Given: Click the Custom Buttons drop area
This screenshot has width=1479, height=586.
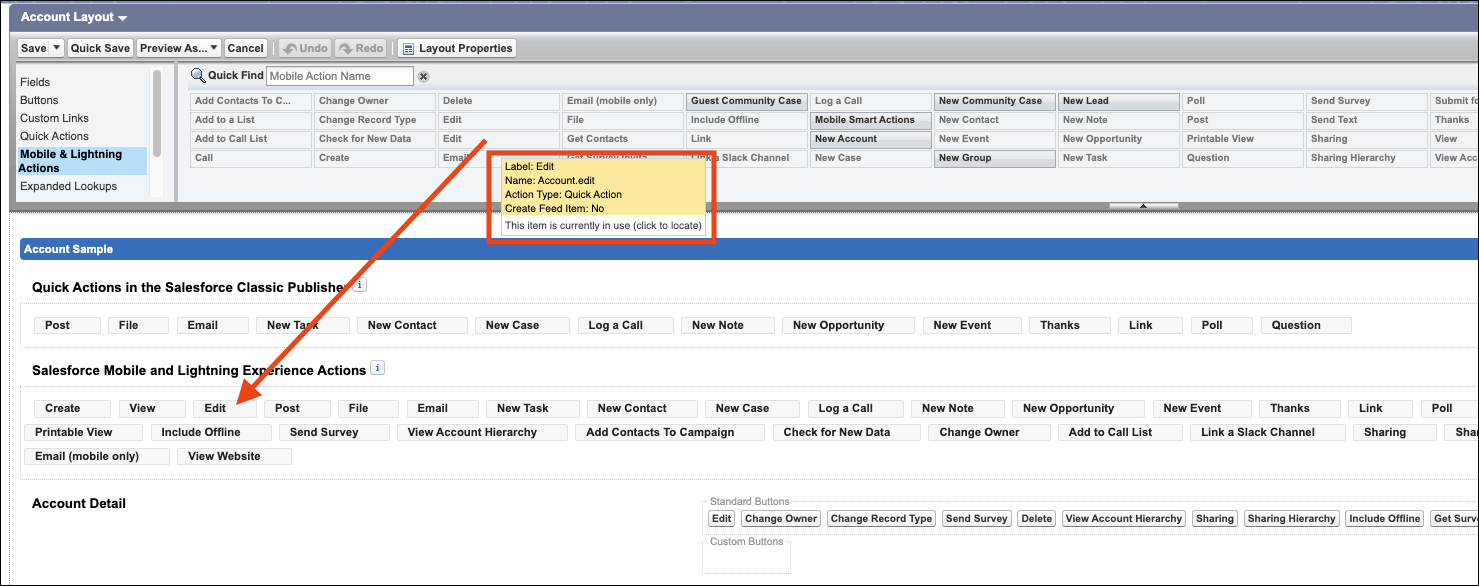Looking at the screenshot, I should 746,555.
